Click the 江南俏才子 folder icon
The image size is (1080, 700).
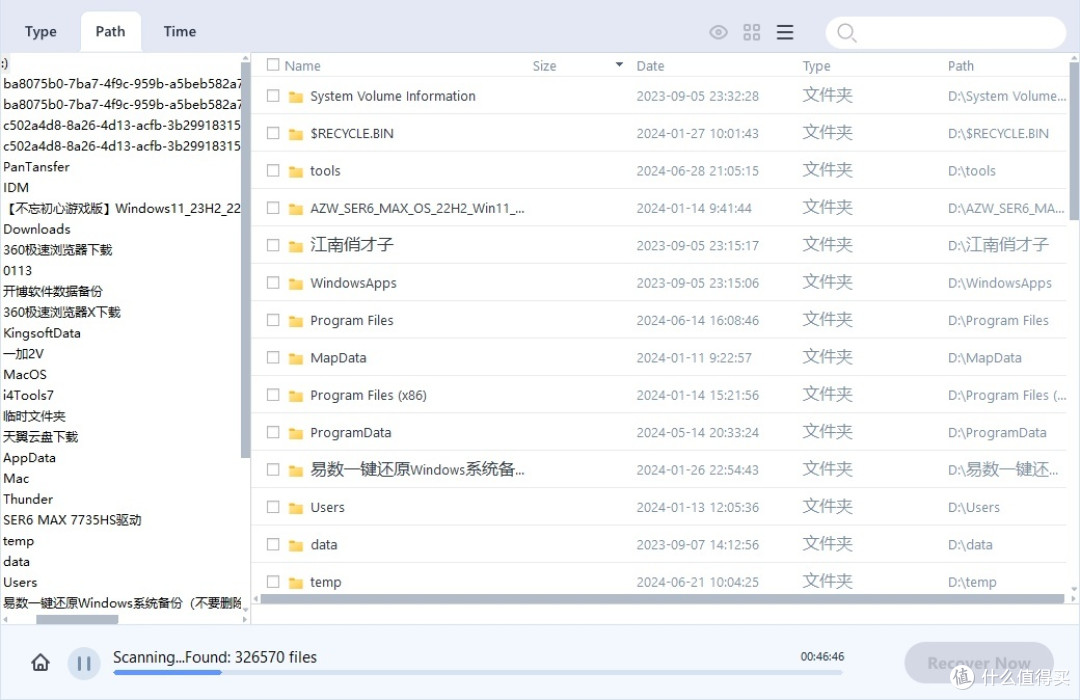(295, 246)
